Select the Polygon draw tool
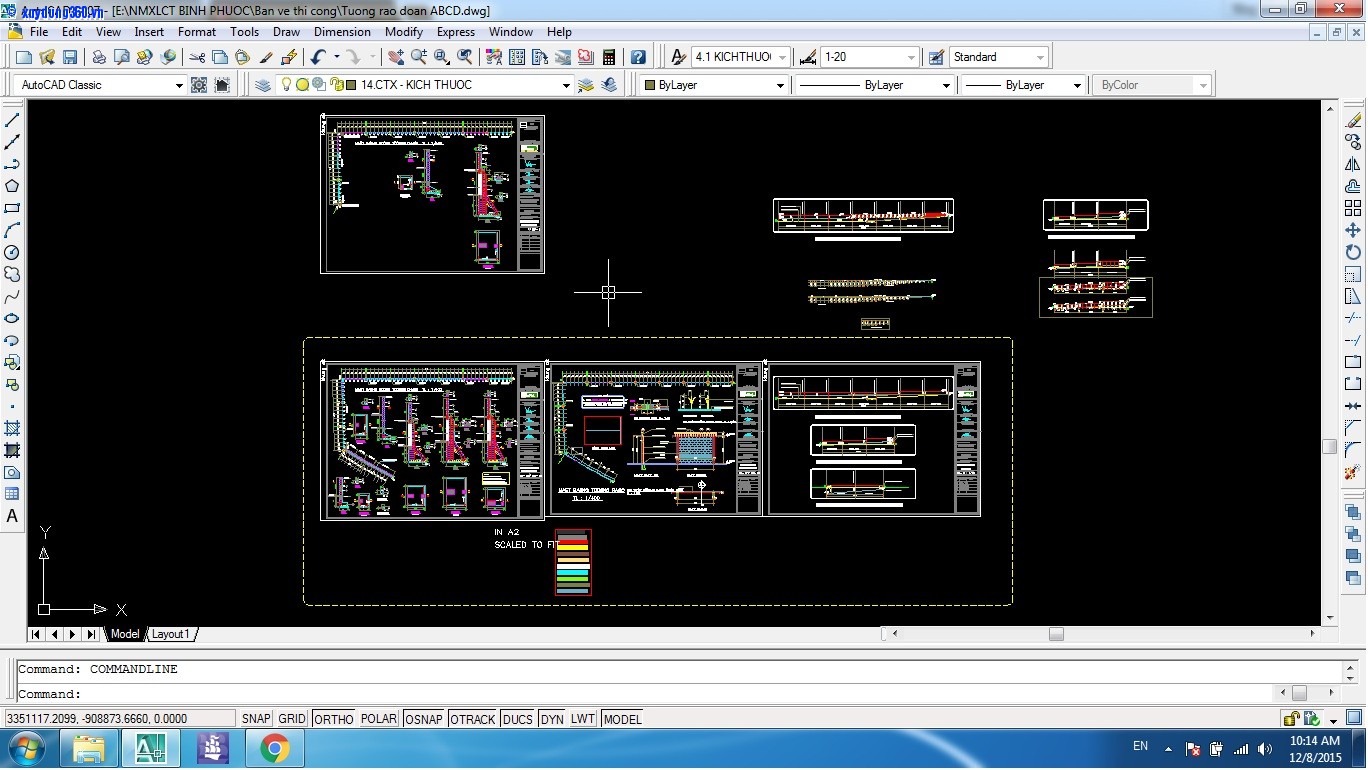Image resolution: width=1368 pixels, height=770 pixels. pos(13,186)
